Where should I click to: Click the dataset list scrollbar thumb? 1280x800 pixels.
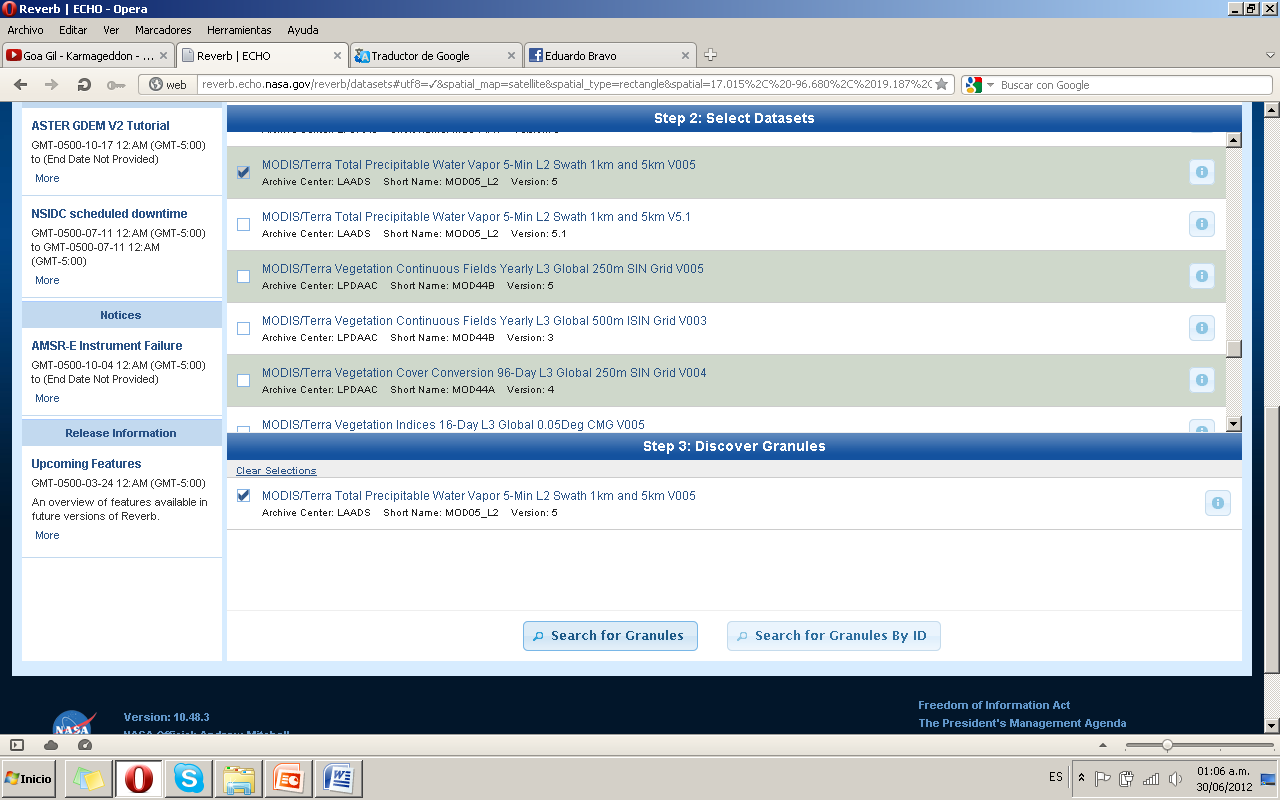[x=1234, y=348]
